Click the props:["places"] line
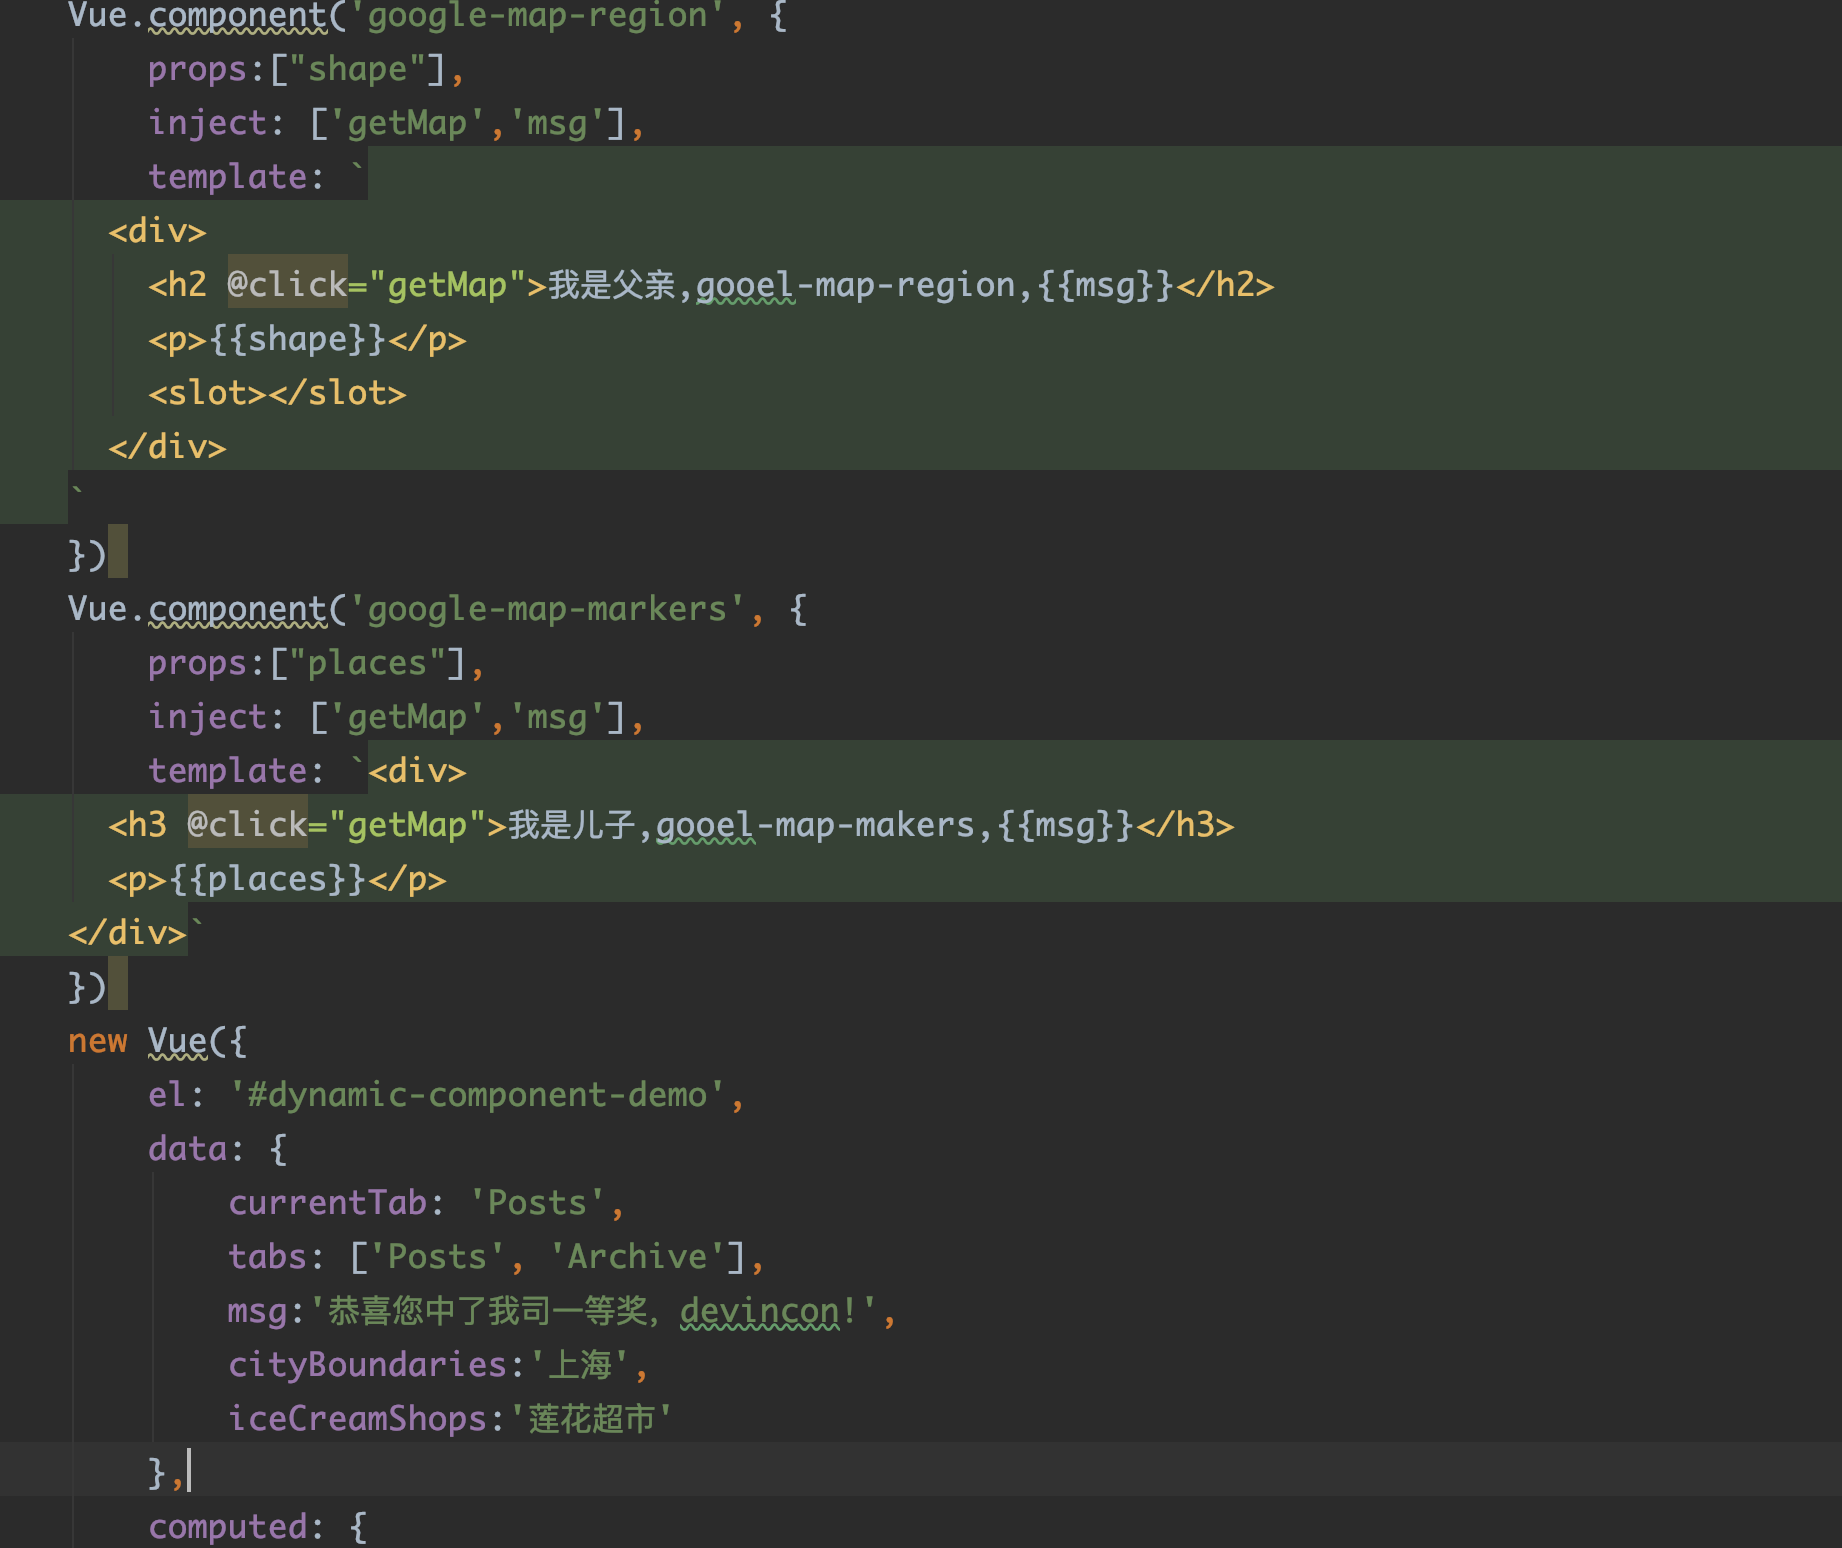The image size is (1842, 1548). point(316,664)
